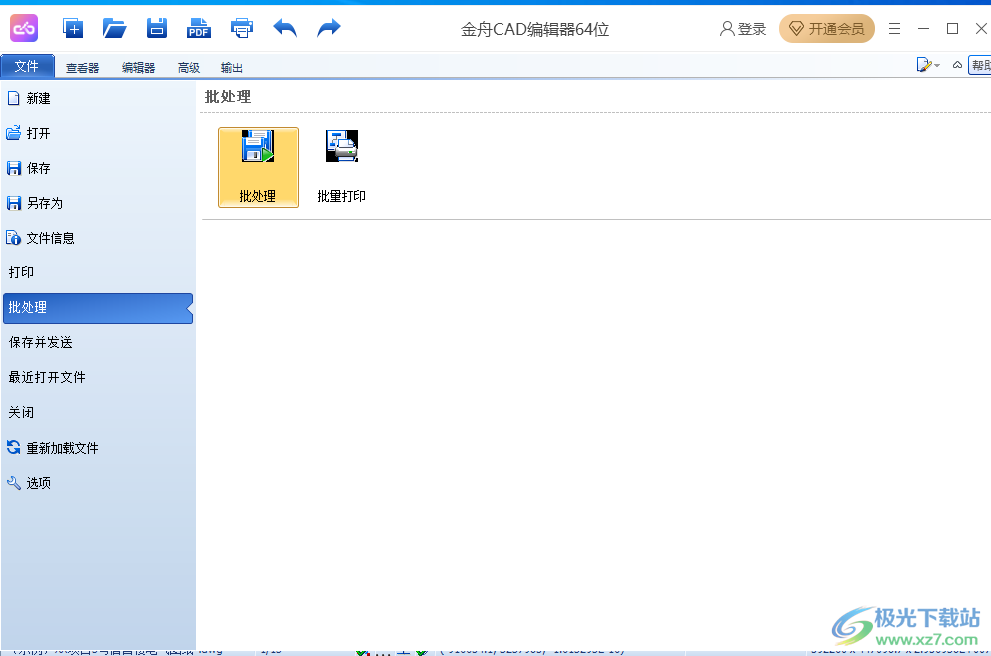Collapse the ribbon with the caret icon

pos(958,65)
